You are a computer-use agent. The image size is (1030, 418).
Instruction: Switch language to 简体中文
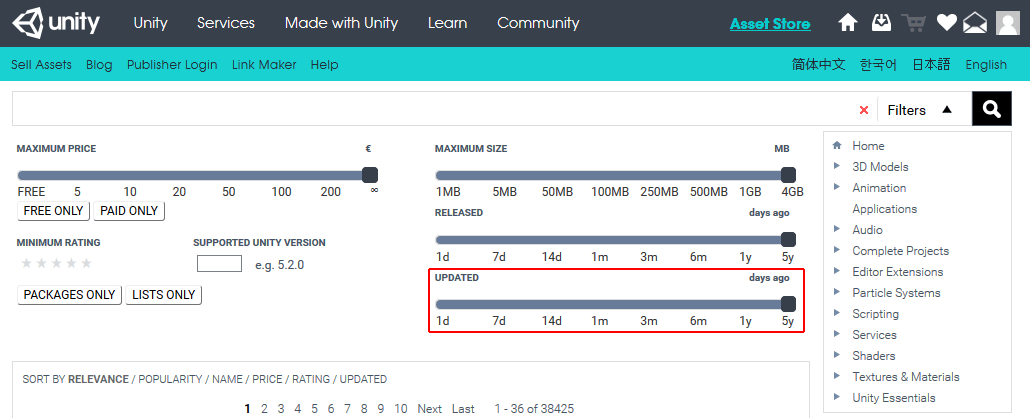pyautogui.click(x=818, y=64)
